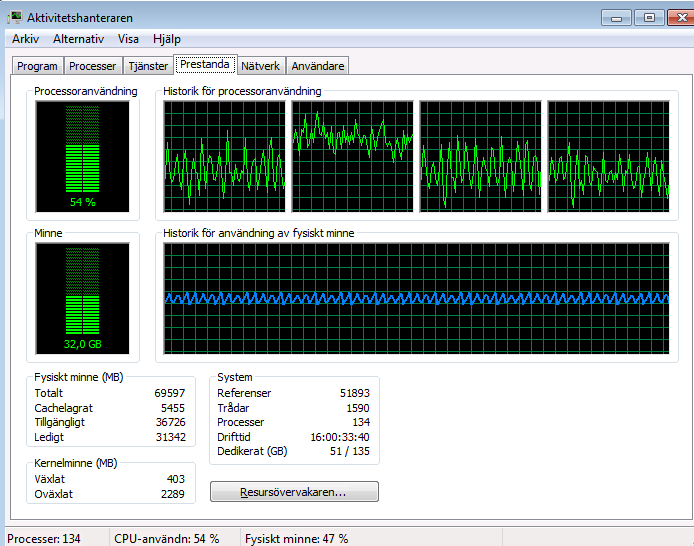Click the first CPU history graph
Viewport: 694px width, 546px height.
tap(225, 155)
